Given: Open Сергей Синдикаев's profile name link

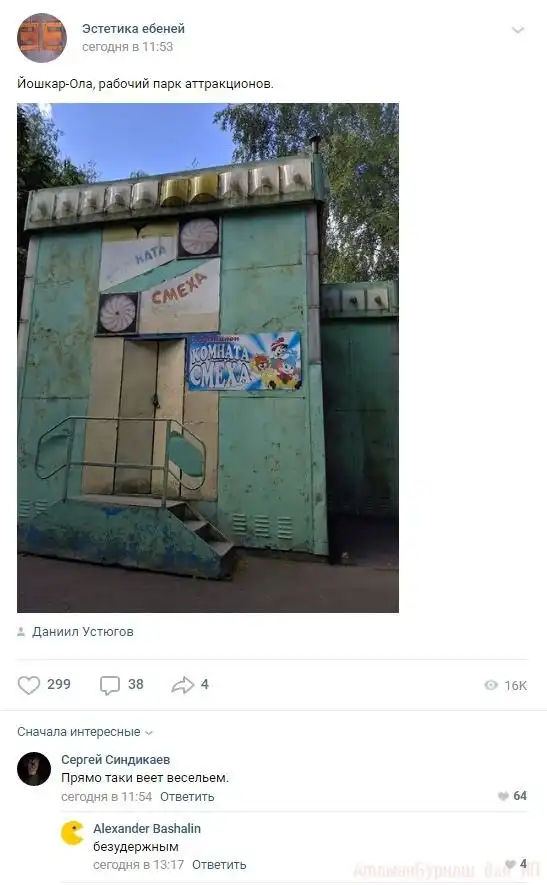Looking at the screenshot, I should click(x=116, y=760).
